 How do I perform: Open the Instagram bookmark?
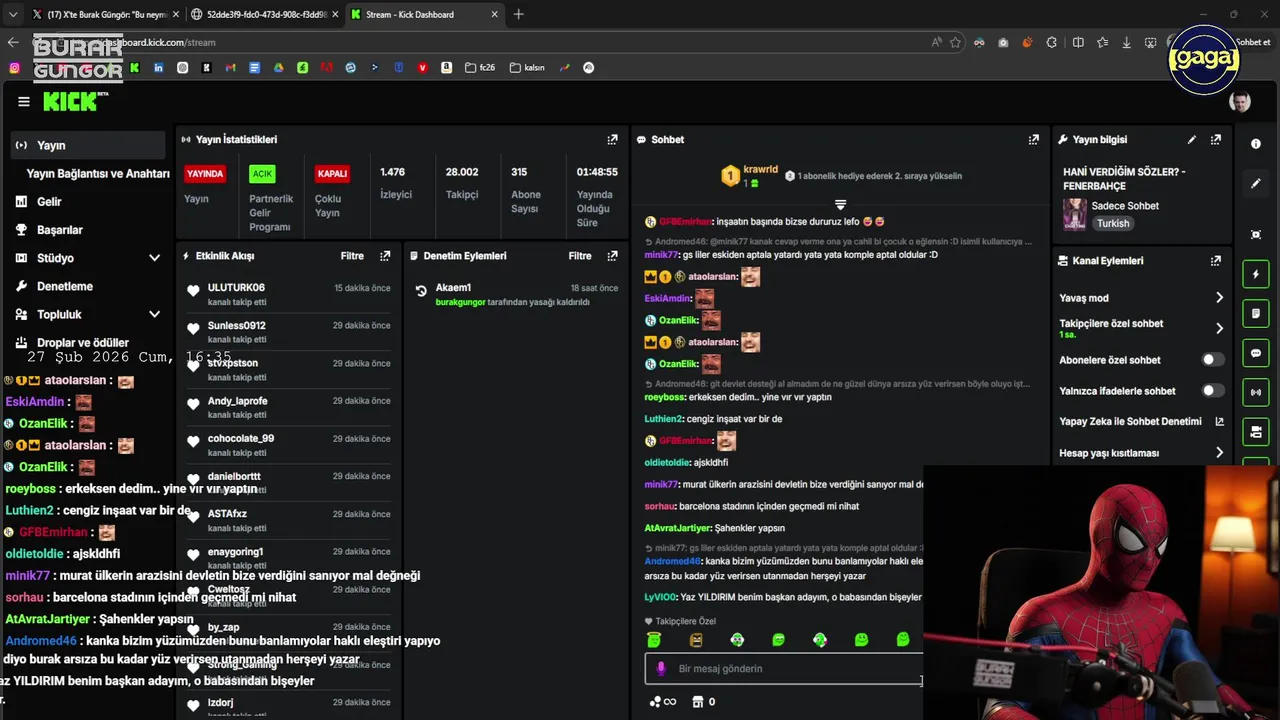[14, 68]
